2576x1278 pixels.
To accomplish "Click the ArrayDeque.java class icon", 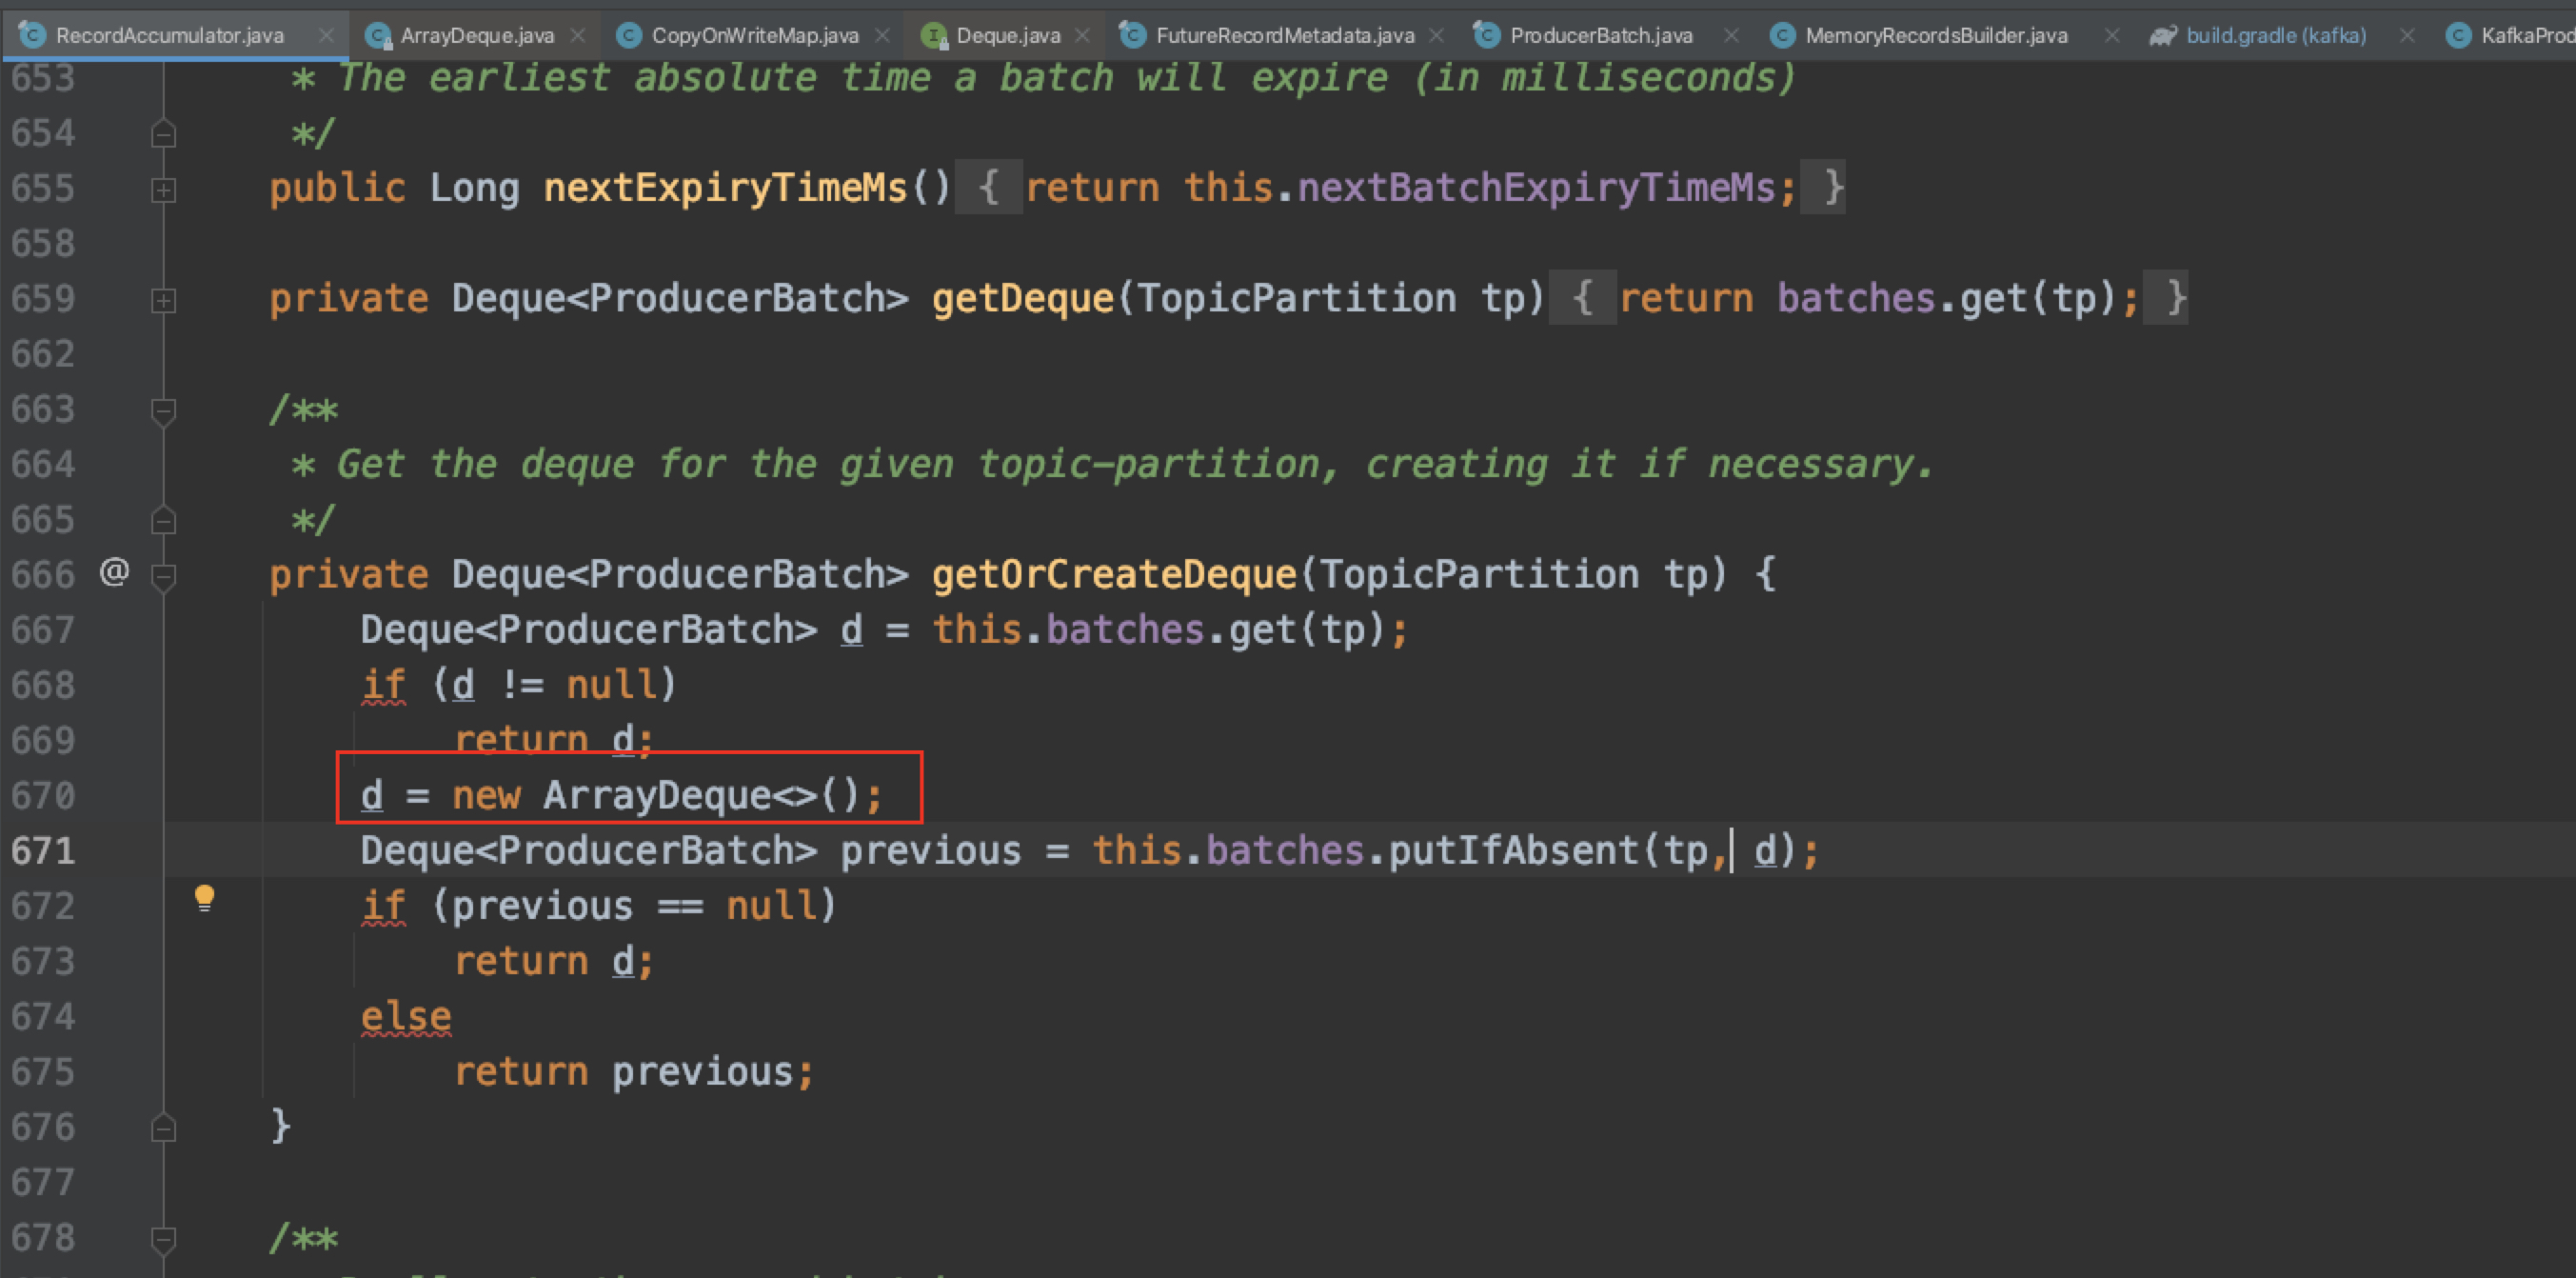I will 378,36.
